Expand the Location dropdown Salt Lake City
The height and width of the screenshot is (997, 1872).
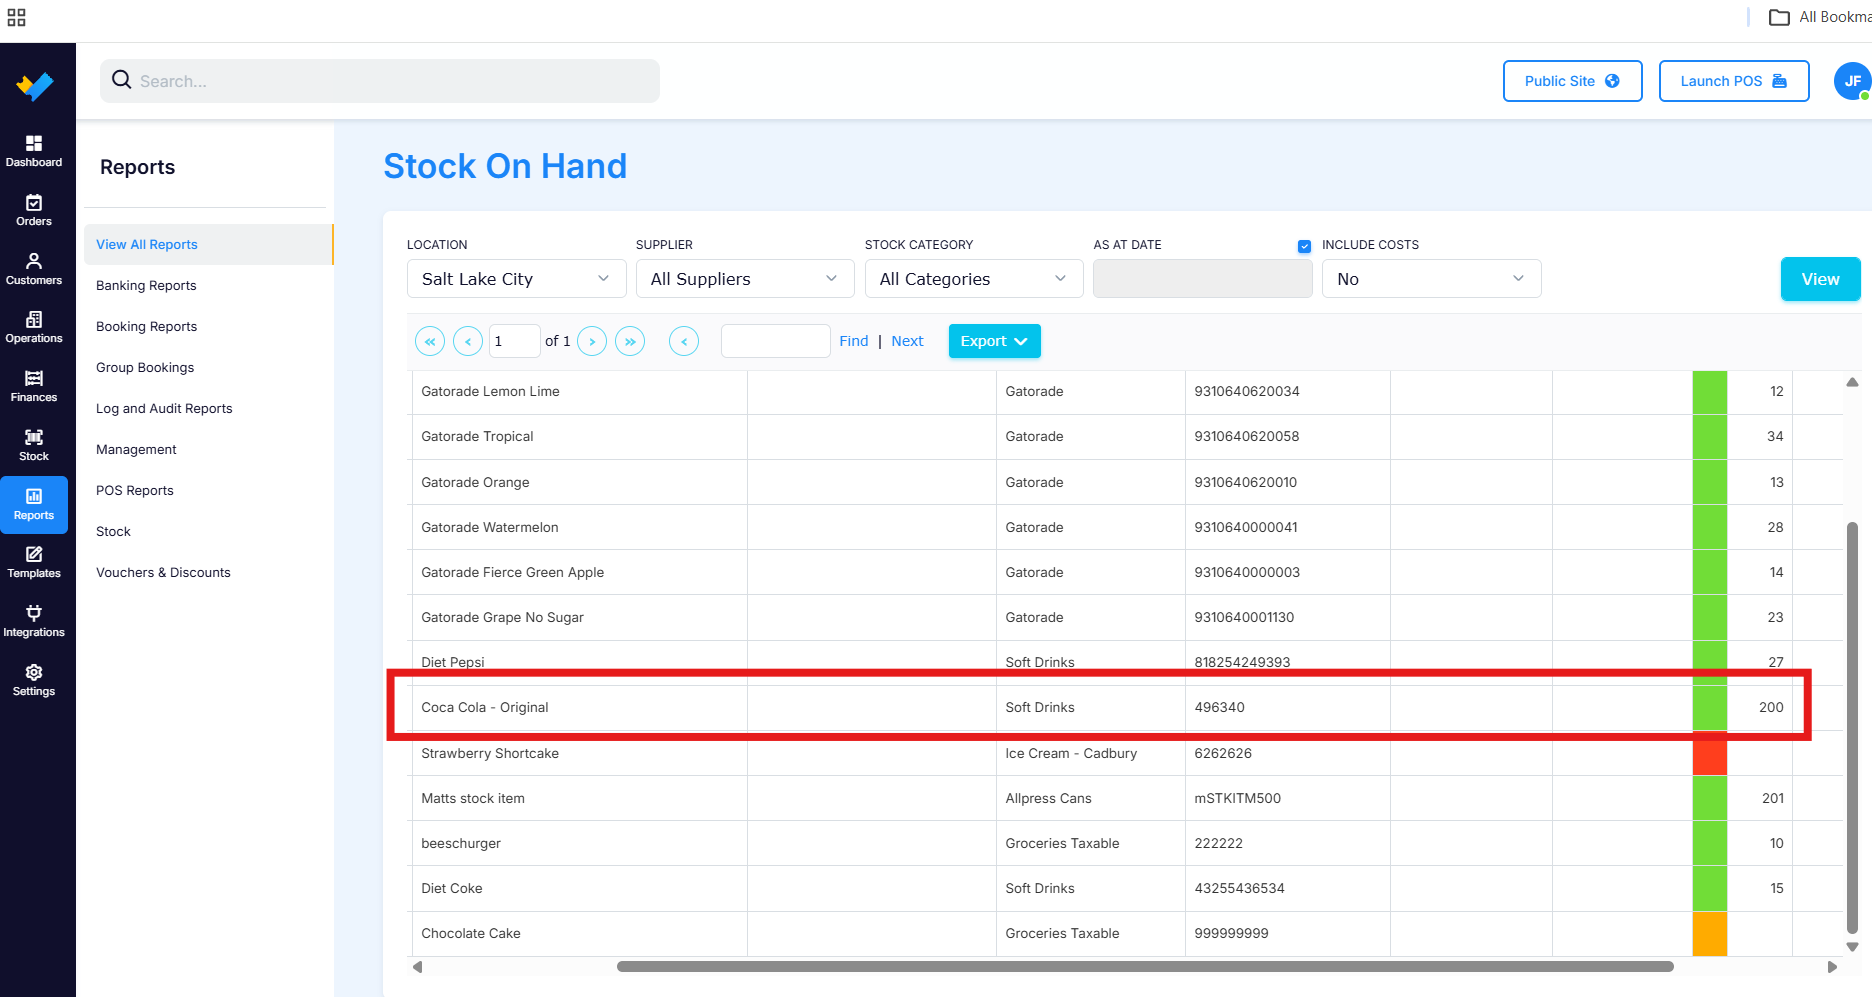coord(516,279)
